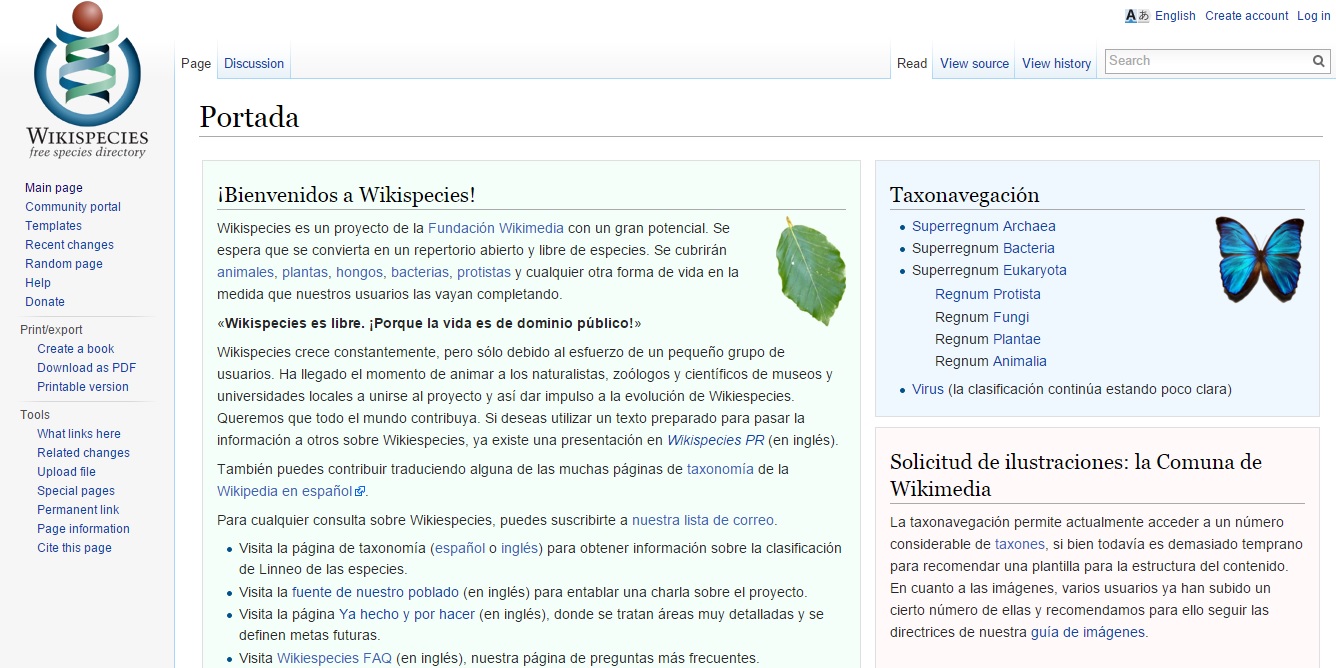
Task: Open Regnum Protista
Action: 988,294
